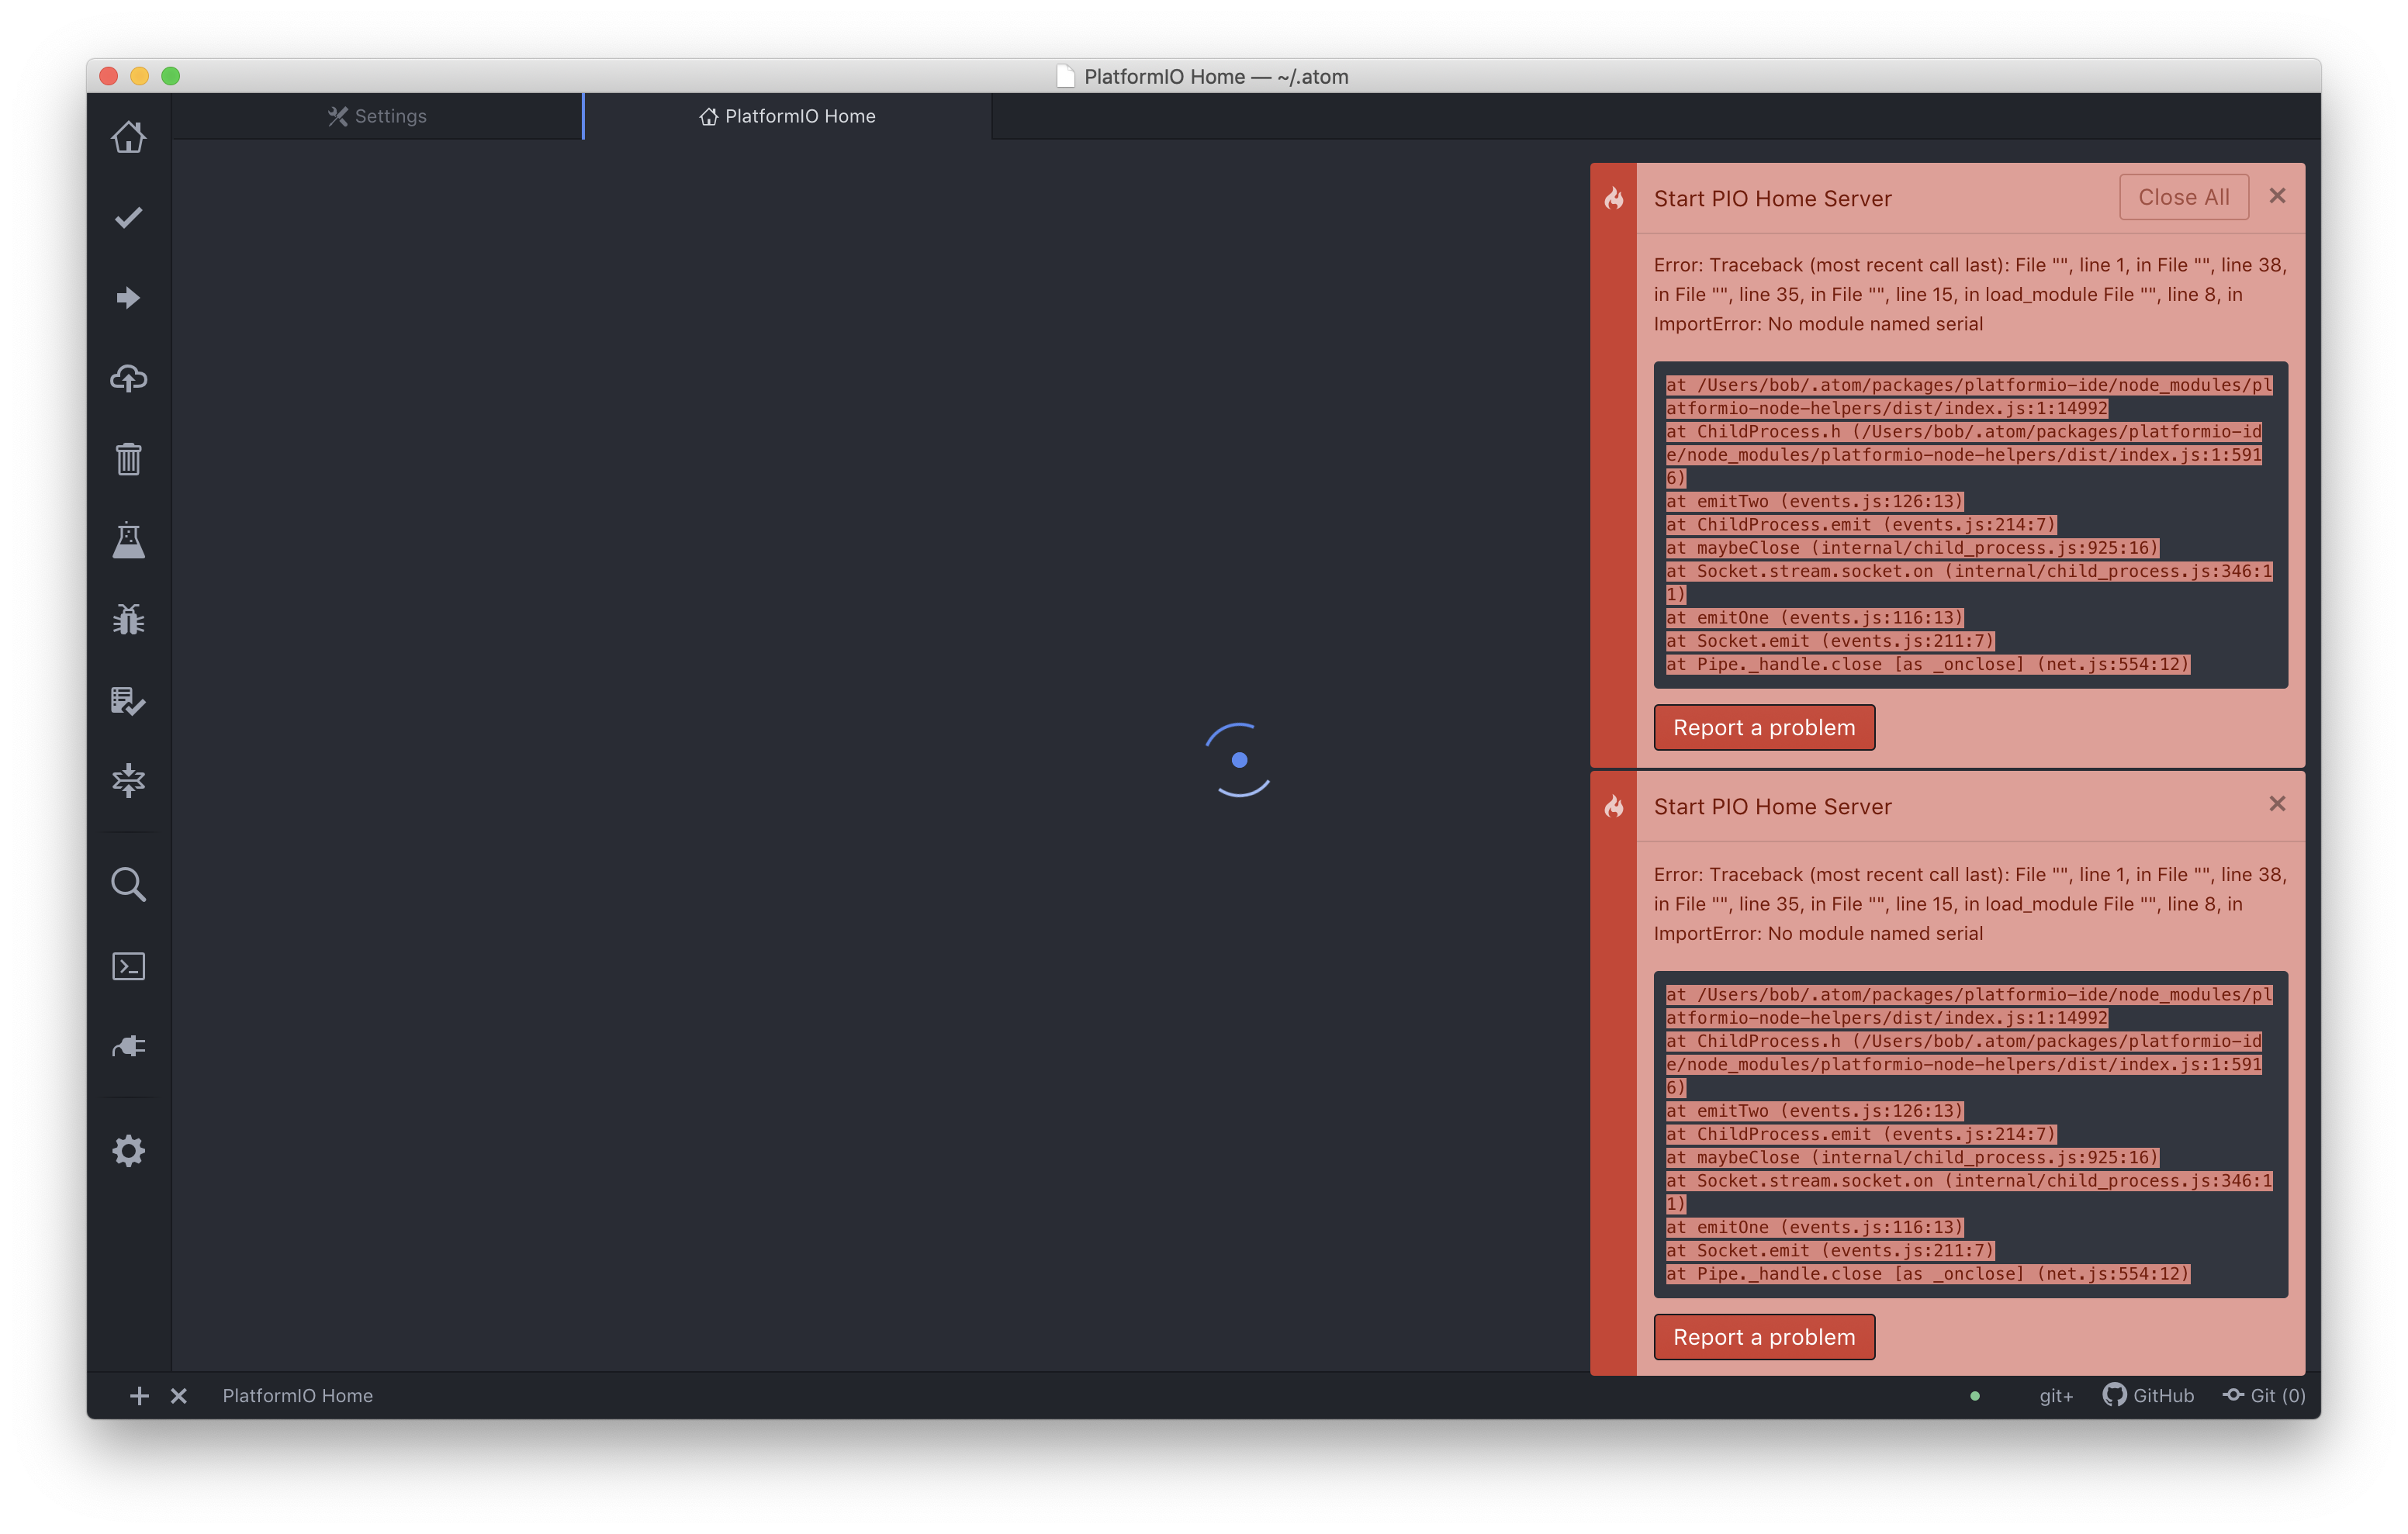Open PlatformIO settings with the gear icon

[128, 1150]
